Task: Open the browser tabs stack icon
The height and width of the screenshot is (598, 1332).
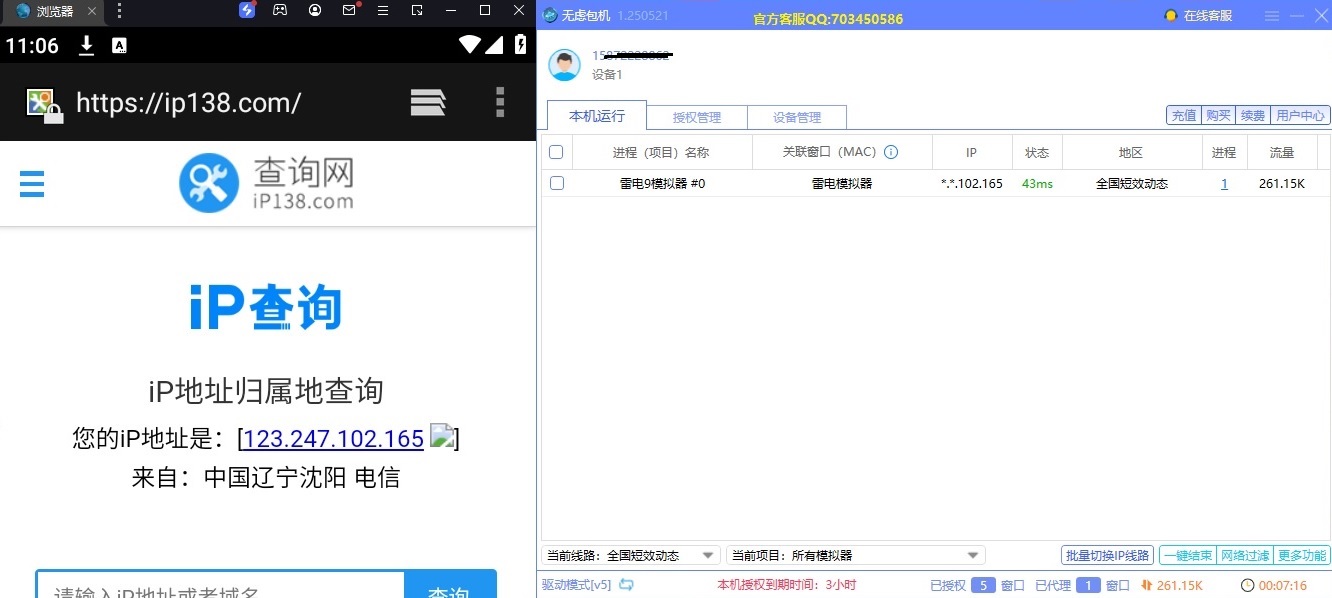Action: [x=428, y=102]
